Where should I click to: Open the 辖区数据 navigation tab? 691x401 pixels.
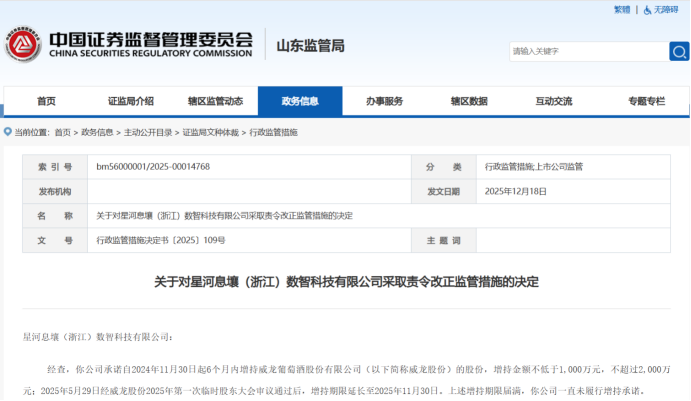click(x=469, y=101)
